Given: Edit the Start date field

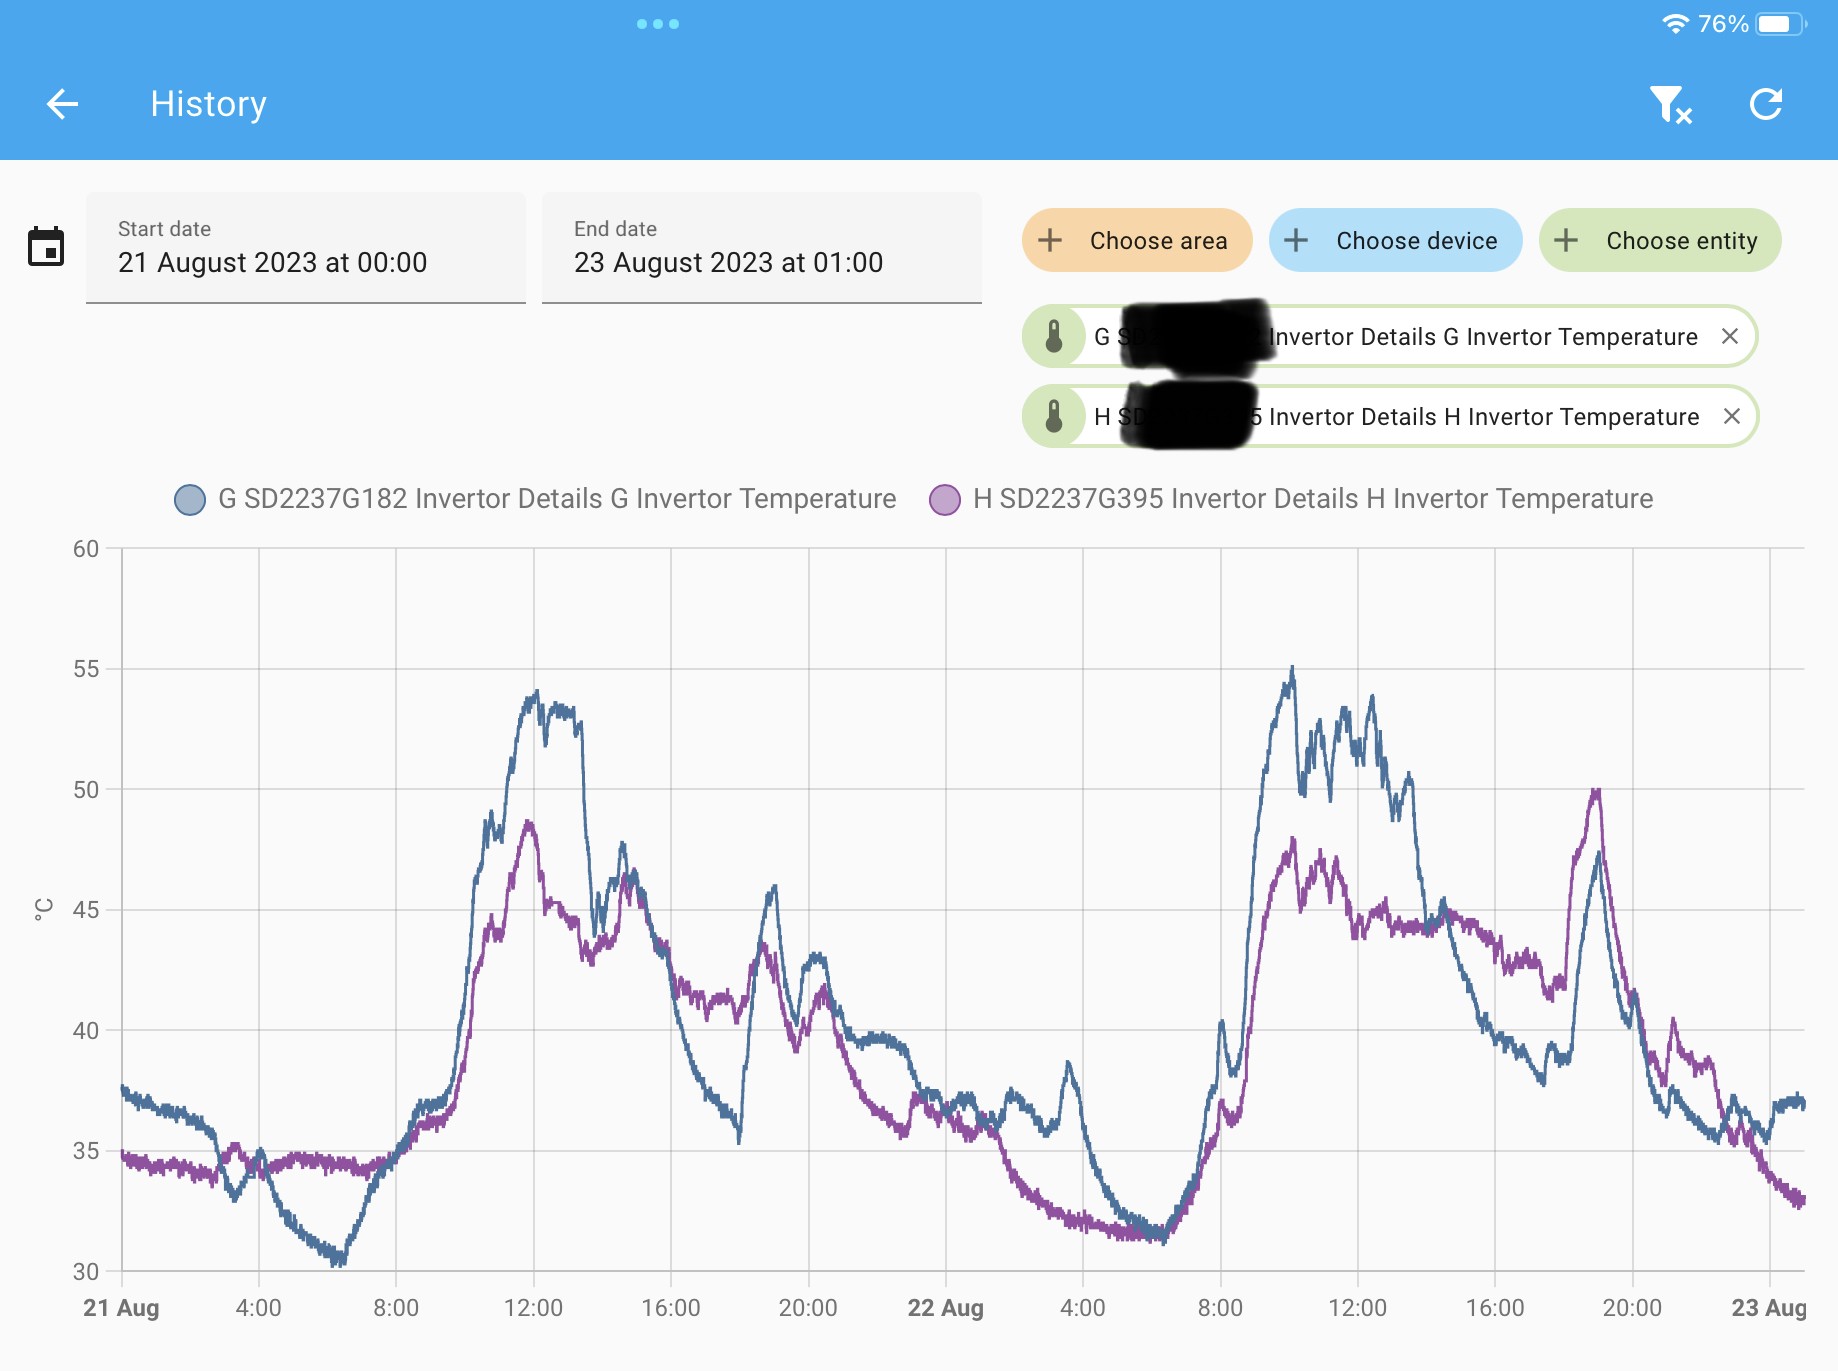Looking at the screenshot, I should coord(306,247).
